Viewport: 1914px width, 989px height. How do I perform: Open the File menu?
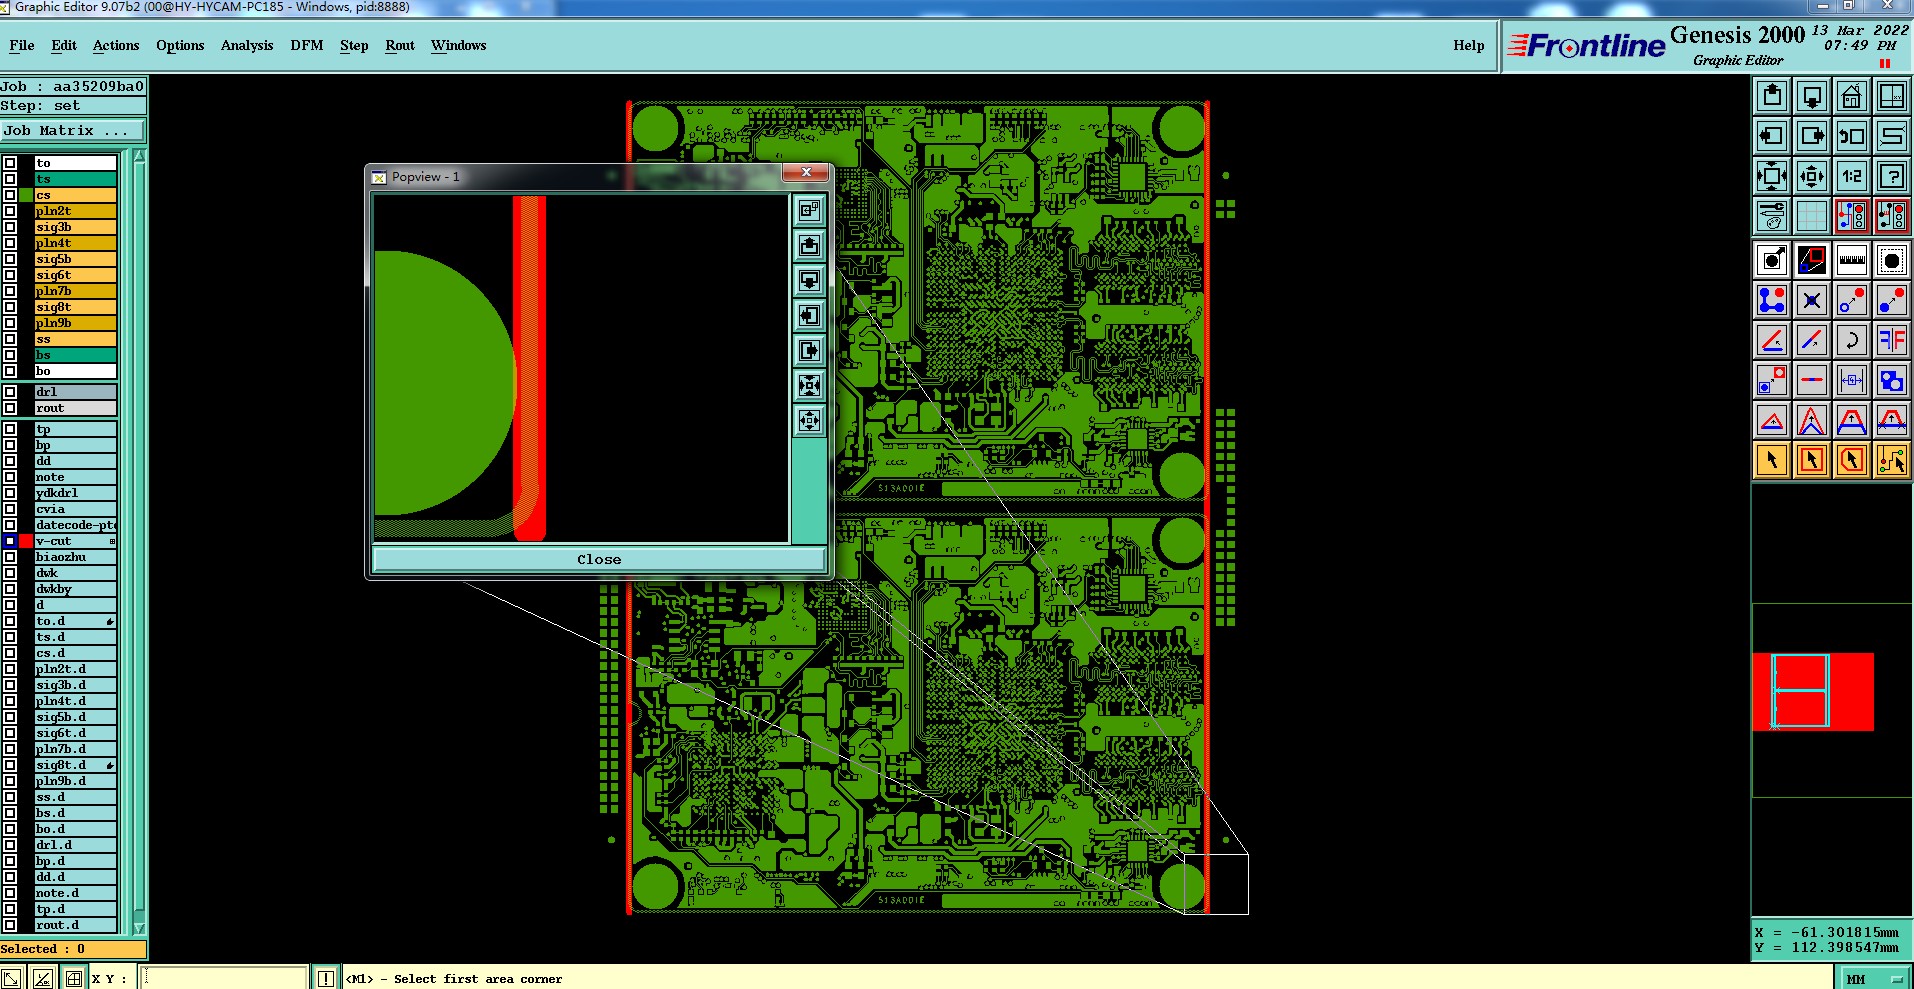point(22,45)
